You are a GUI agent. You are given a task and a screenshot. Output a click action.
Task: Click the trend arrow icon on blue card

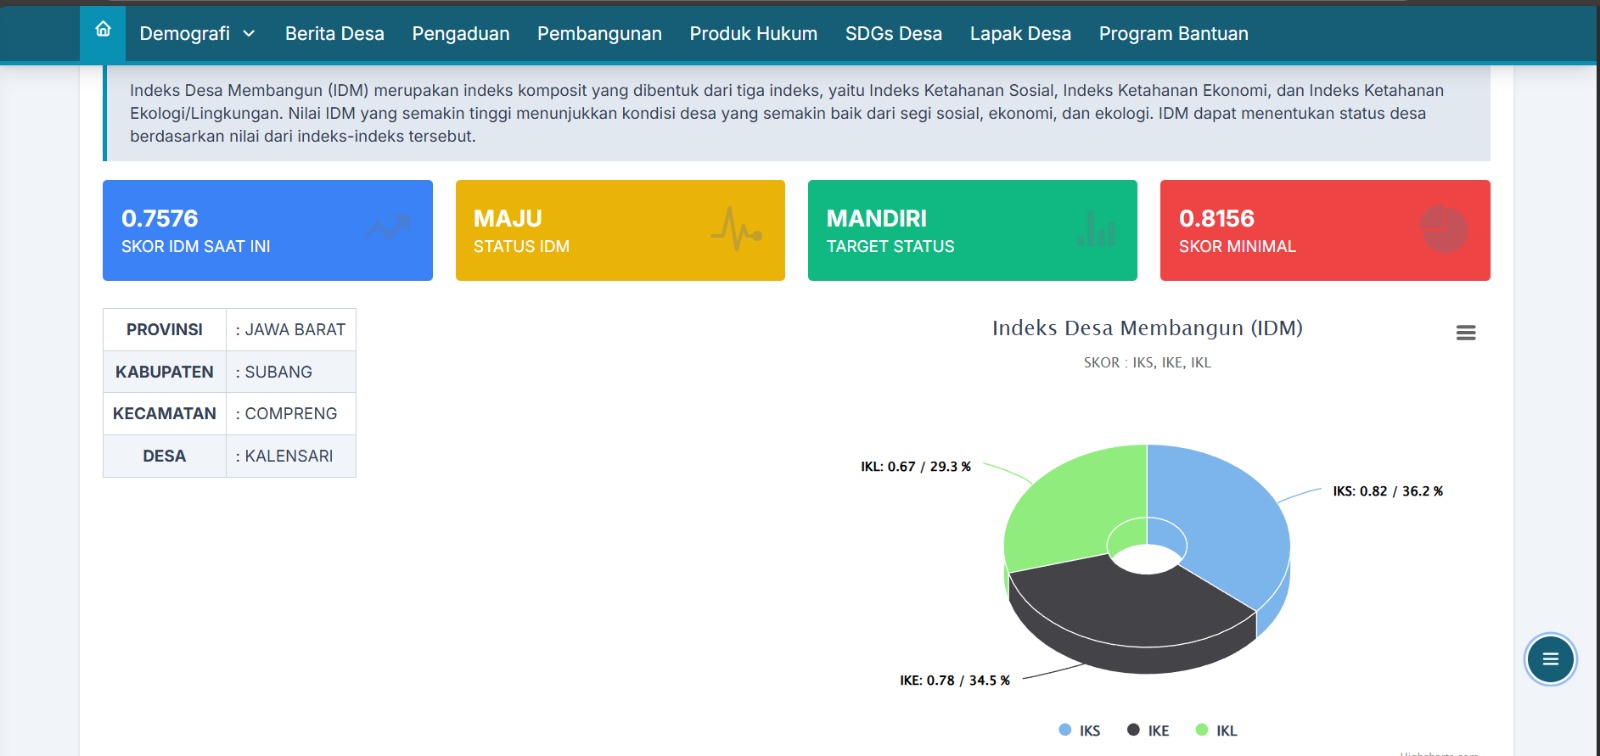point(388,228)
